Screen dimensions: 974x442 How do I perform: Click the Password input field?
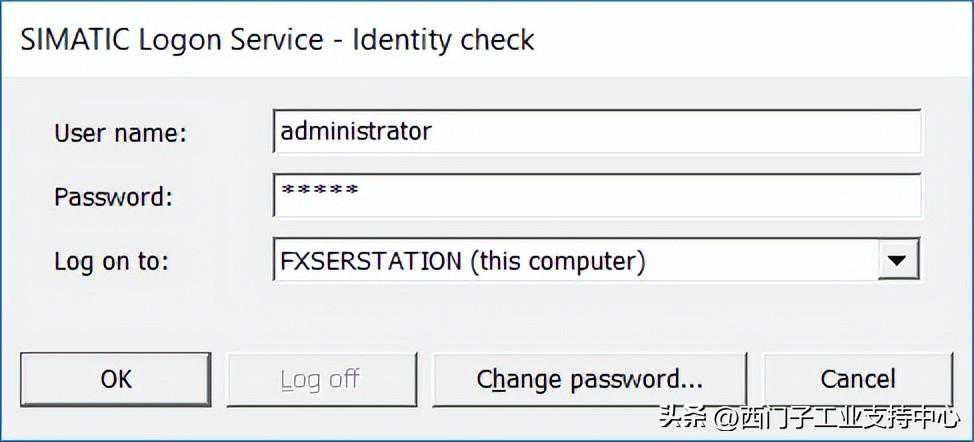pyautogui.click(x=596, y=195)
